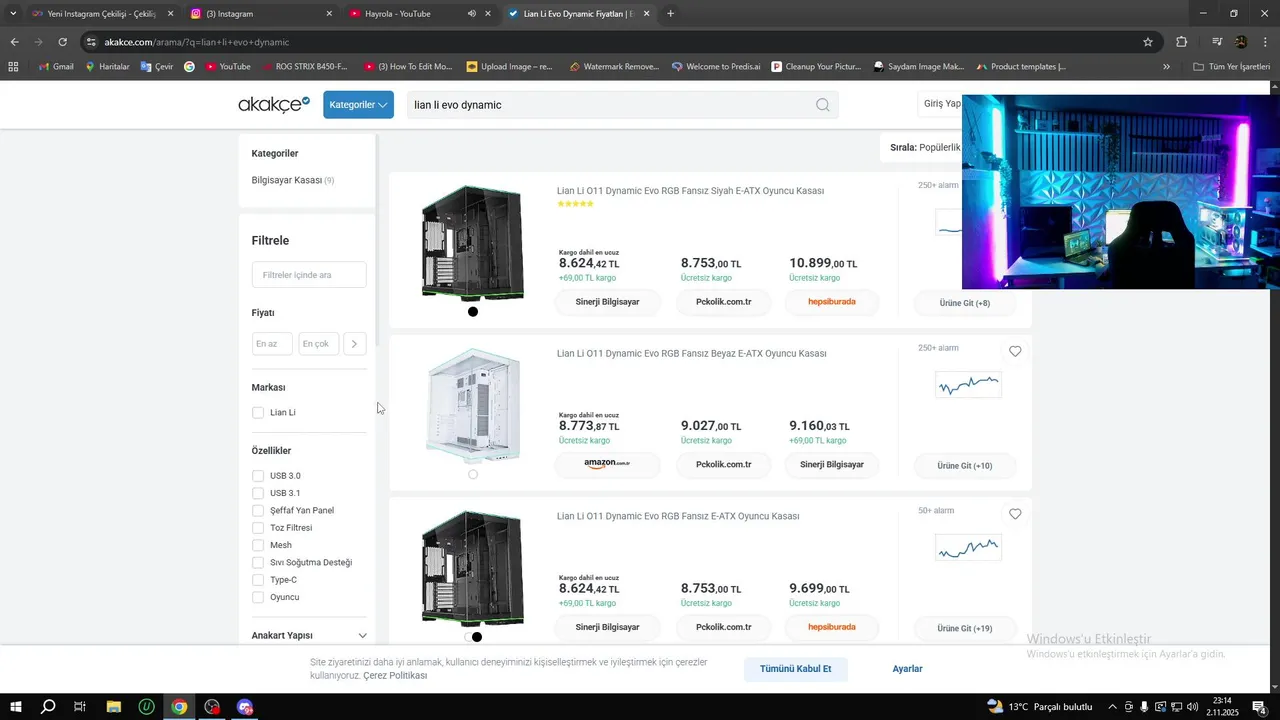This screenshot has width=1280, height=720.
Task: Click the site information icon in address bar
Action: [x=91, y=42]
